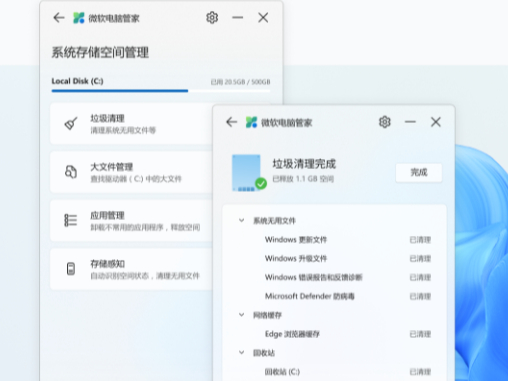Screen dimensions: 508x381
Task: Click 已清理 status beside Microsoft Defender 防病毒
Action: 420,296
